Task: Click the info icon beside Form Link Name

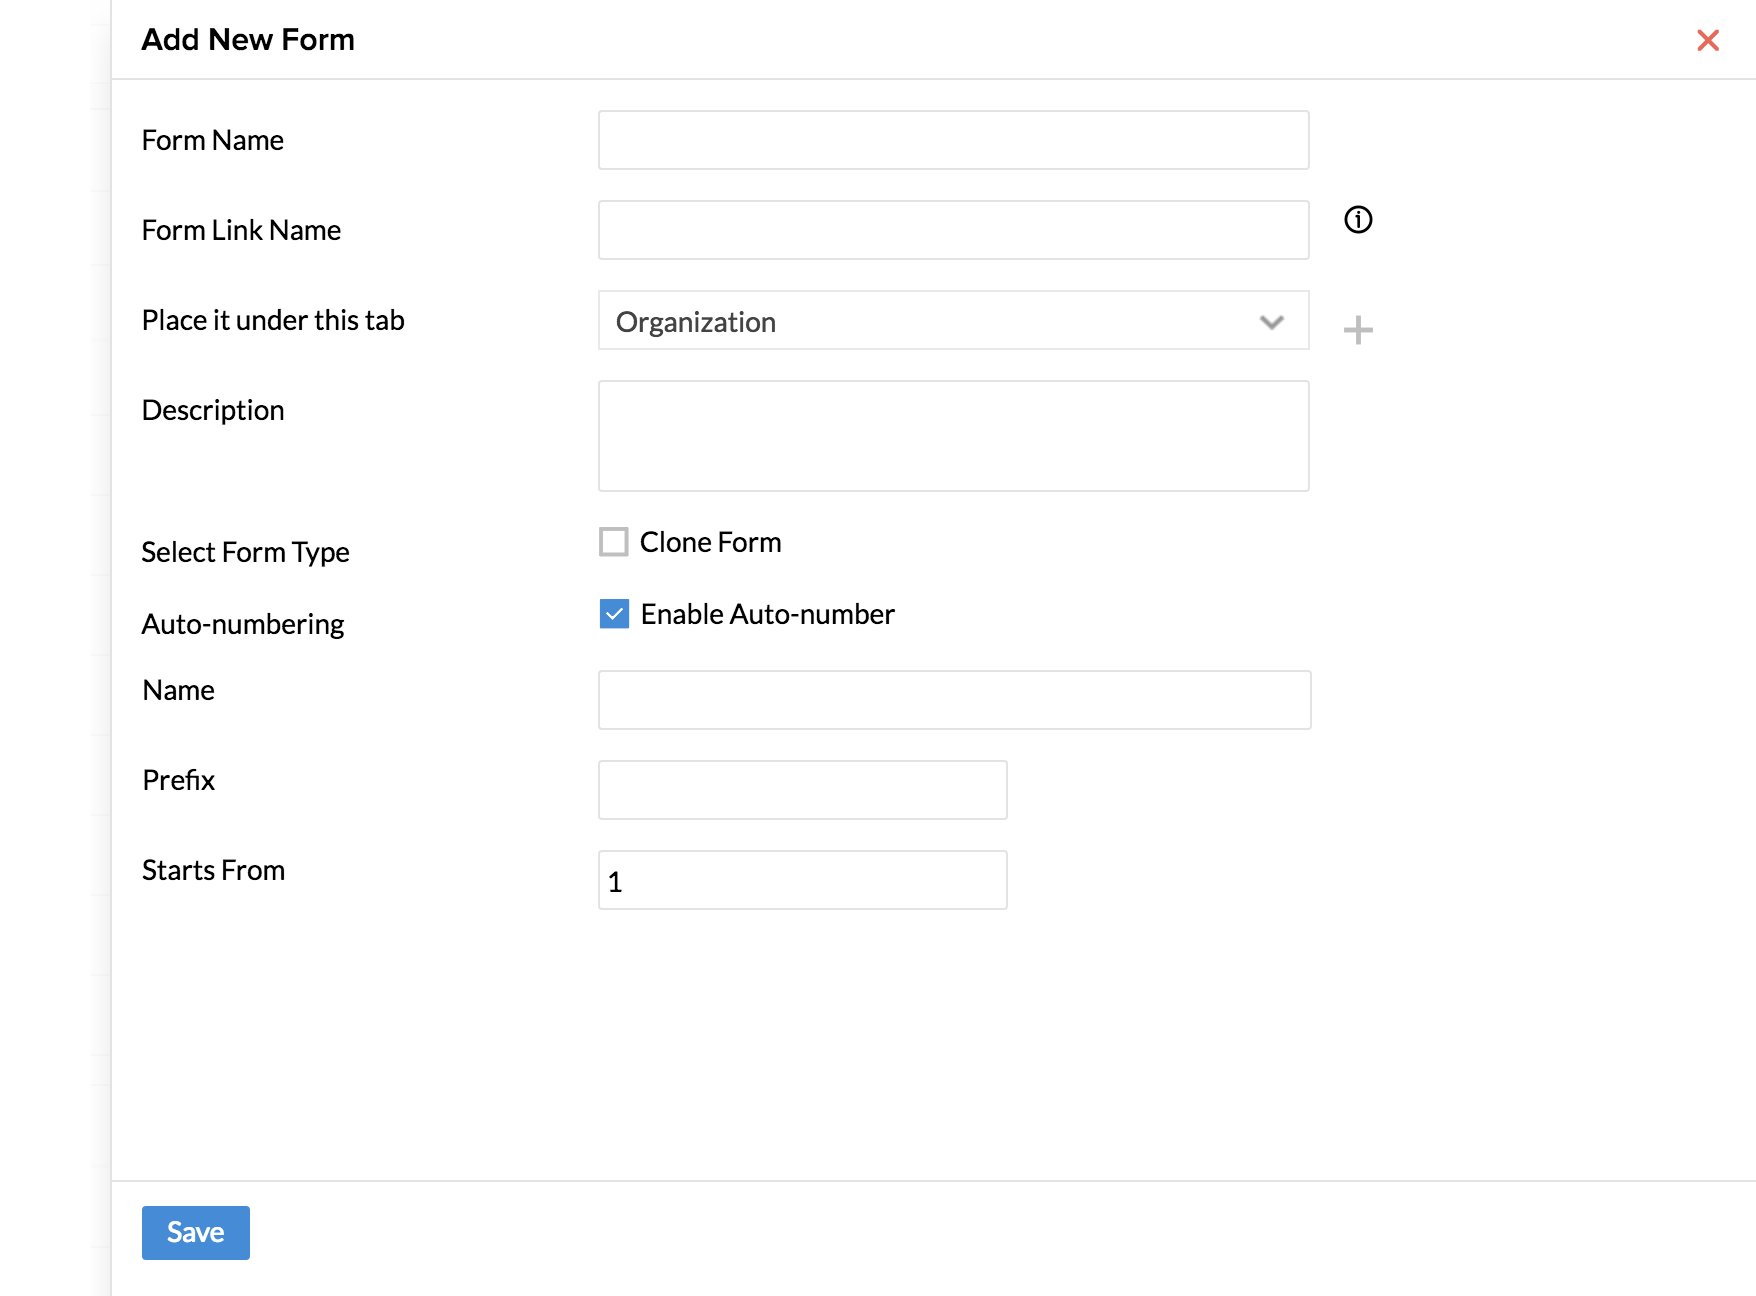Action: [1357, 220]
